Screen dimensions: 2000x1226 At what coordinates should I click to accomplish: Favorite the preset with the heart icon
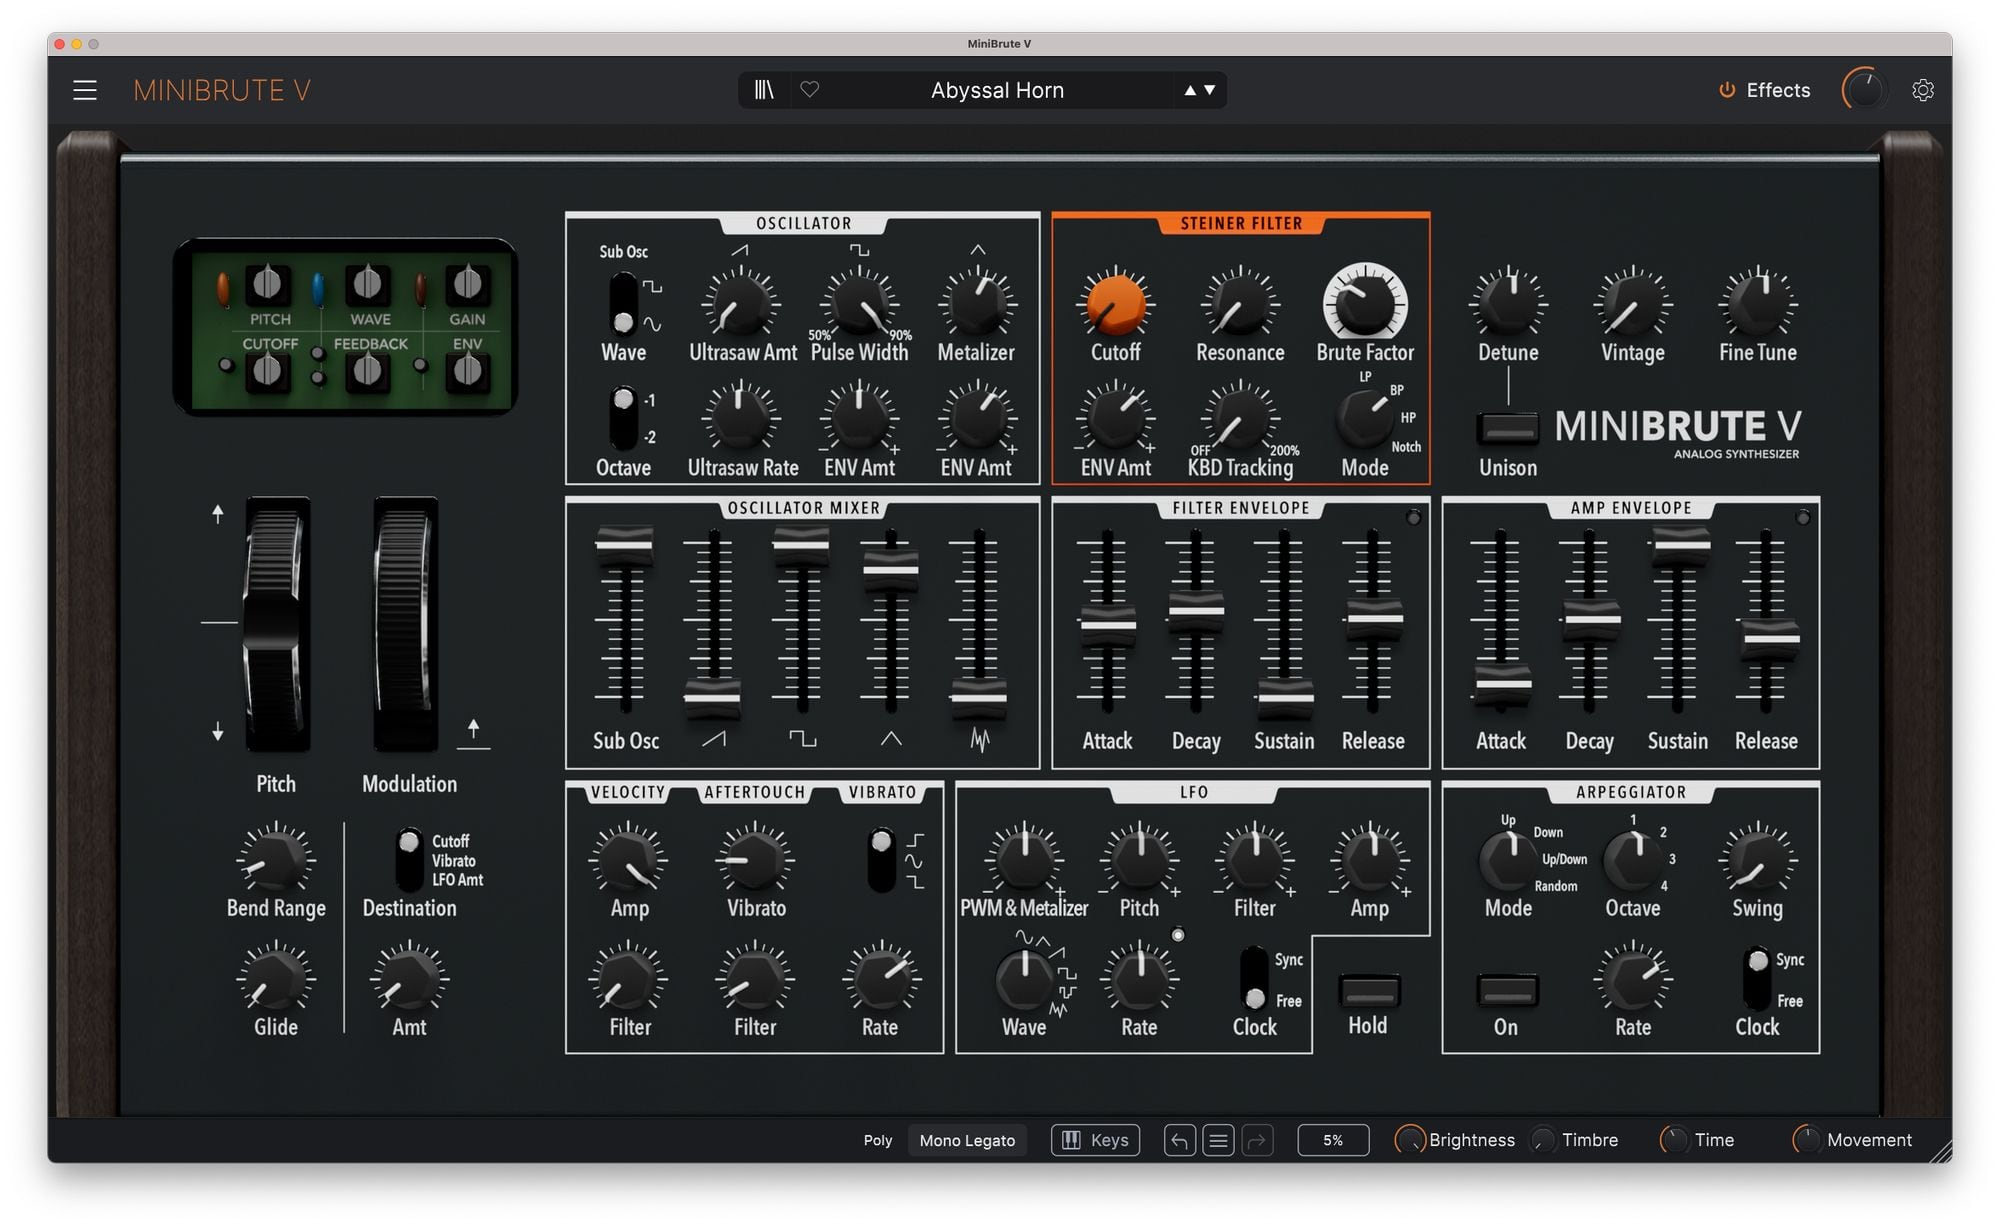point(810,90)
